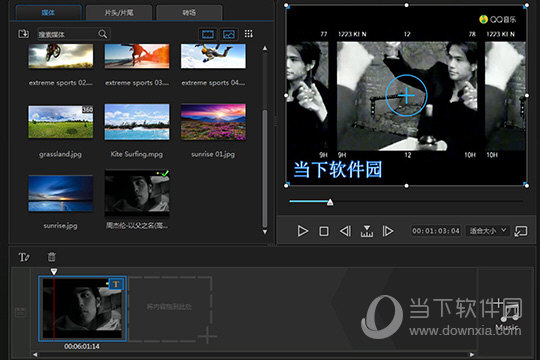This screenshot has height=360, width=540.
Task: Click the green checkmark on 周杰伦 clip
Action: tap(165, 173)
